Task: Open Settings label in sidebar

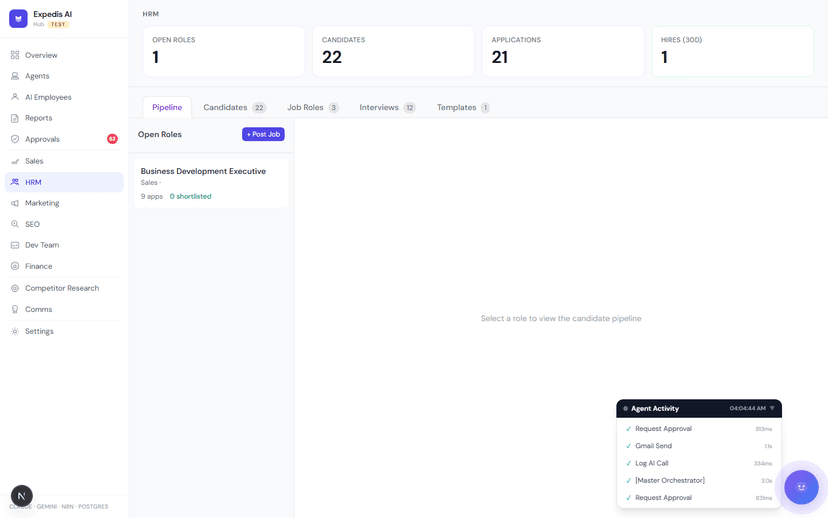Action: [x=39, y=332]
